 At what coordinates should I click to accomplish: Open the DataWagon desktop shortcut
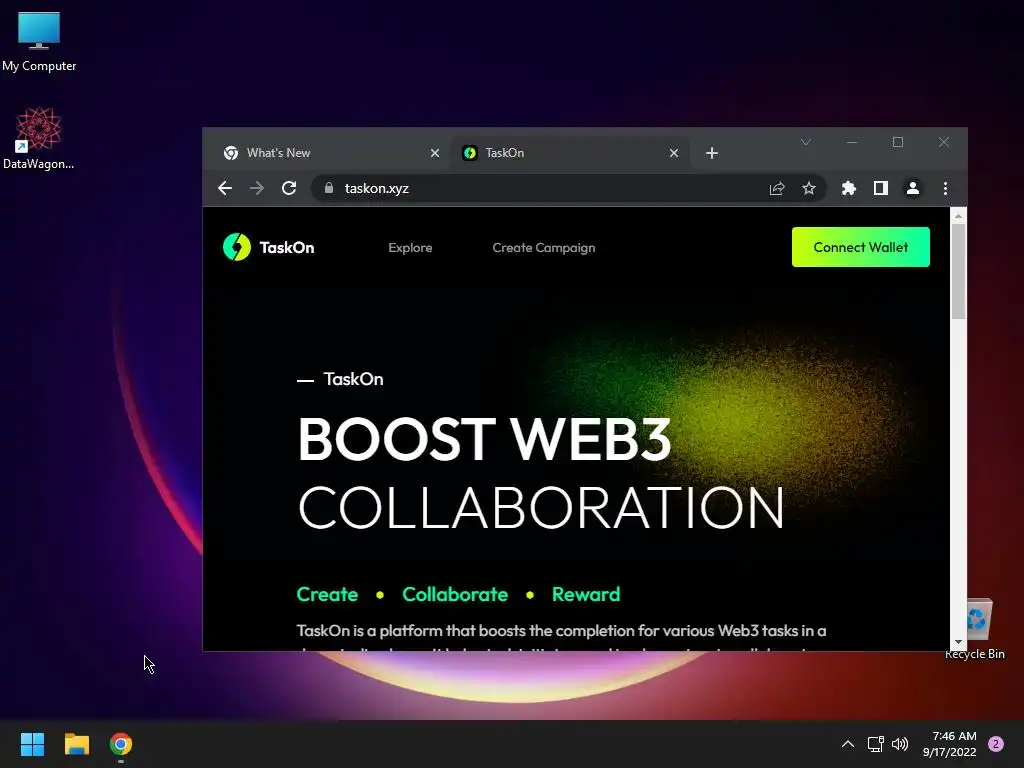tap(39, 138)
